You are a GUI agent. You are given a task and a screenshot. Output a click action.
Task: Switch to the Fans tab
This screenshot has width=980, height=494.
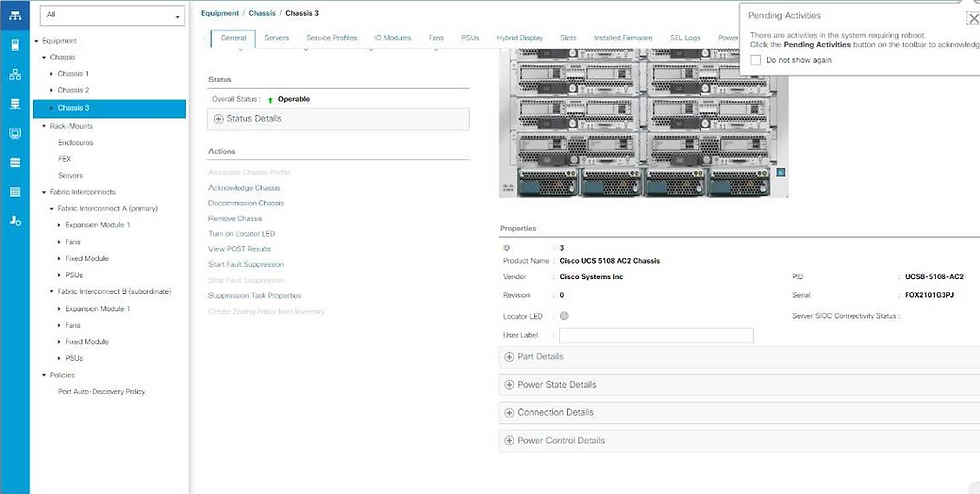436,38
